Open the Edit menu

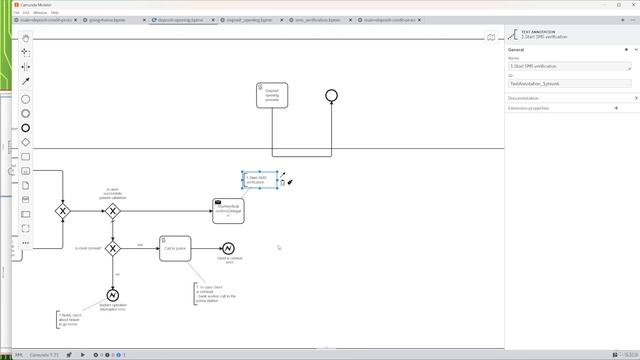click(x=26, y=13)
